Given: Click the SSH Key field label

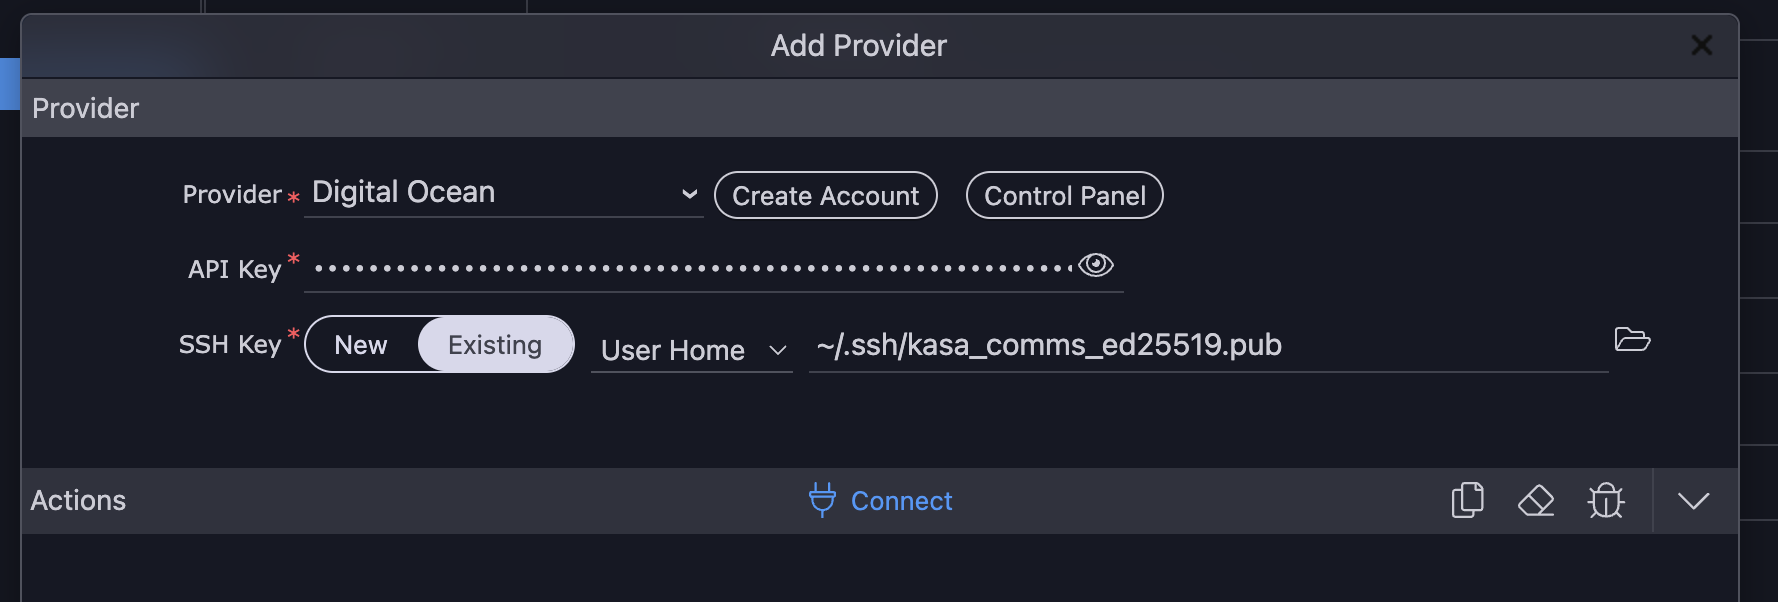Looking at the screenshot, I should point(230,345).
